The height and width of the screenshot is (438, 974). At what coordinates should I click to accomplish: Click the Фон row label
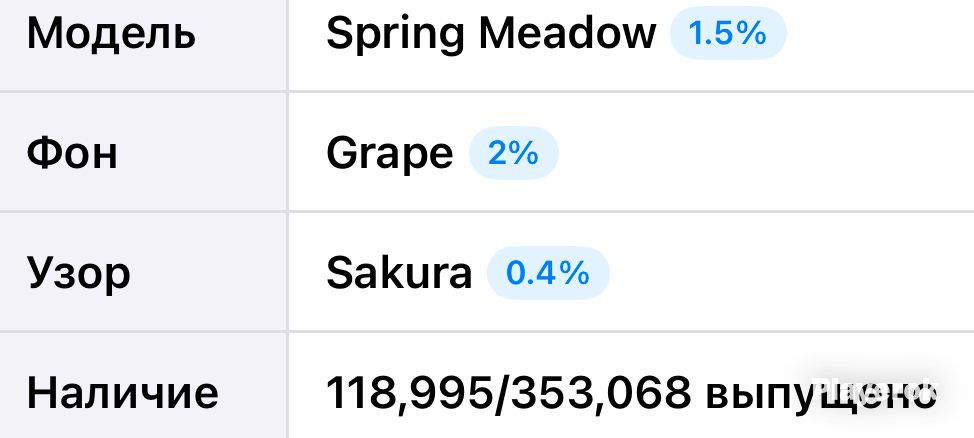(72, 153)
